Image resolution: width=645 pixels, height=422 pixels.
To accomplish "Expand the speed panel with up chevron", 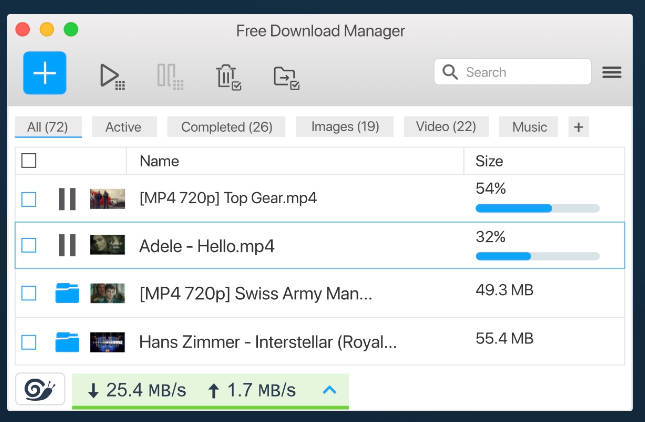I will pos(329,389).
